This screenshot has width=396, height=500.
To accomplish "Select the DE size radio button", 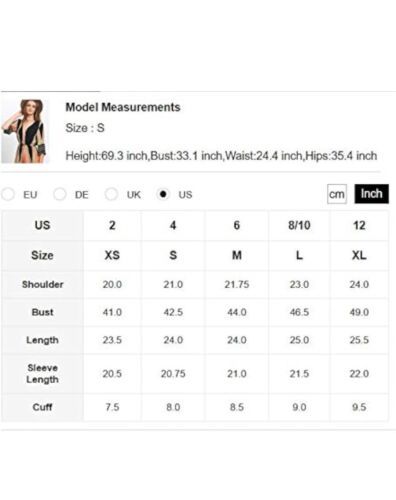I will click(60, 194).
